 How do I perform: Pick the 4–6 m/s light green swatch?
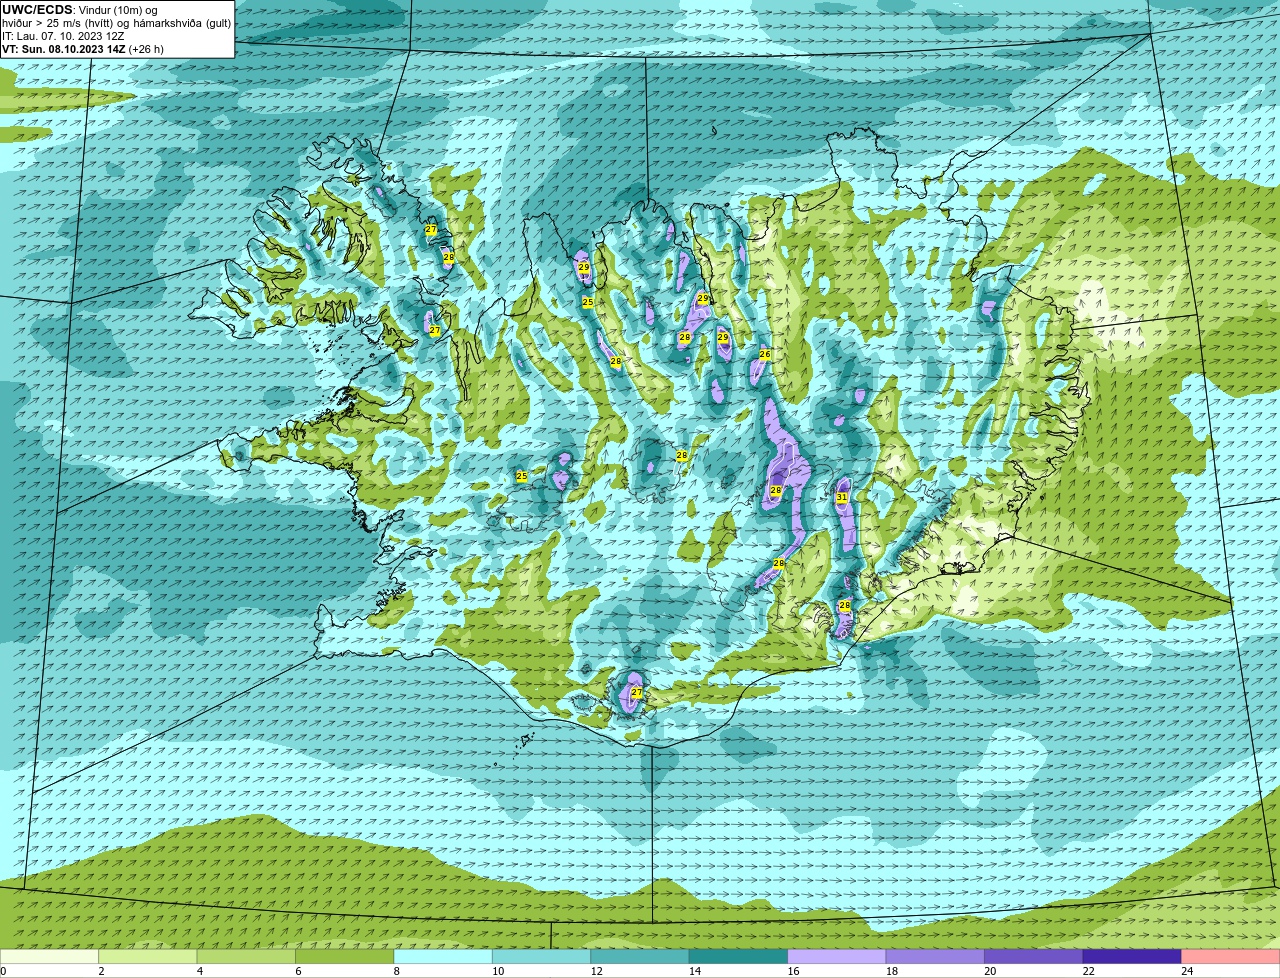click(x=247, y=956)
